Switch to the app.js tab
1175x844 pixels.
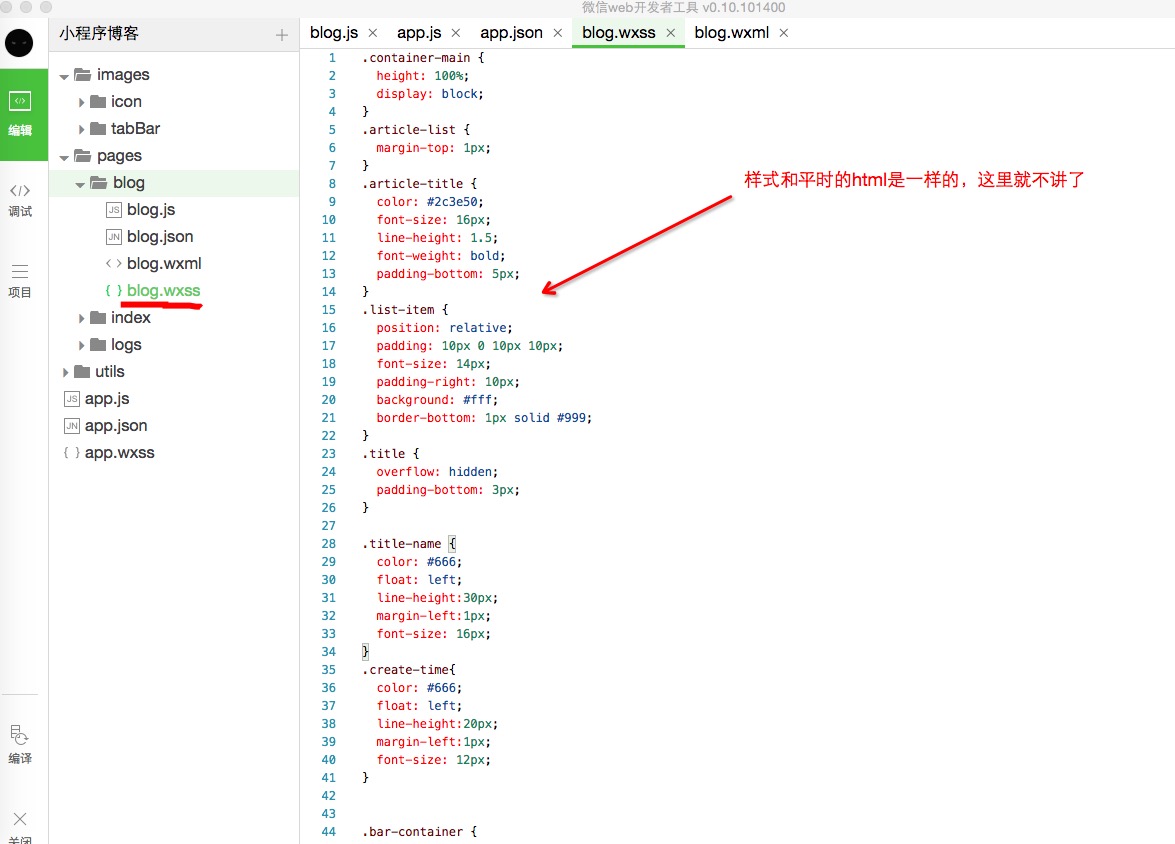(418, 33)
